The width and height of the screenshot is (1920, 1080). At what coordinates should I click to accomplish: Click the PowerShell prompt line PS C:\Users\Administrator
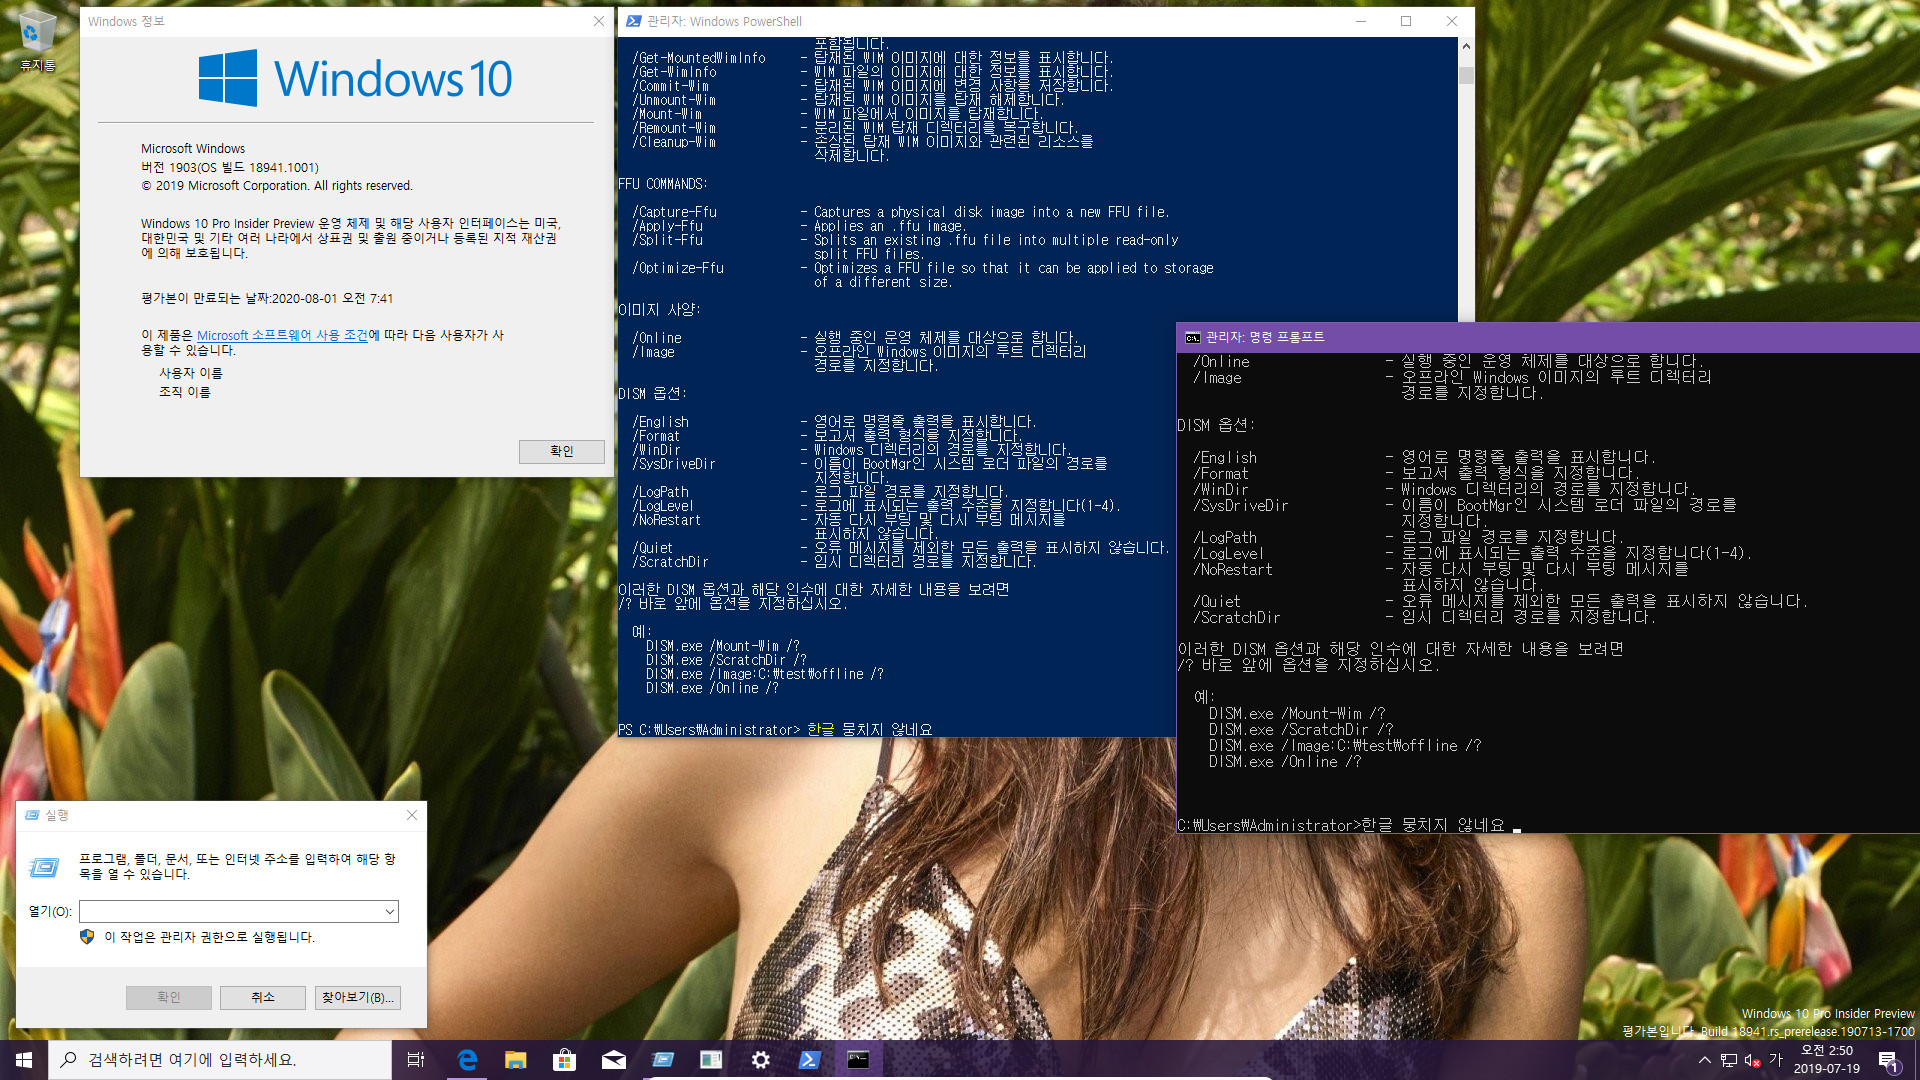click(710, 730)
